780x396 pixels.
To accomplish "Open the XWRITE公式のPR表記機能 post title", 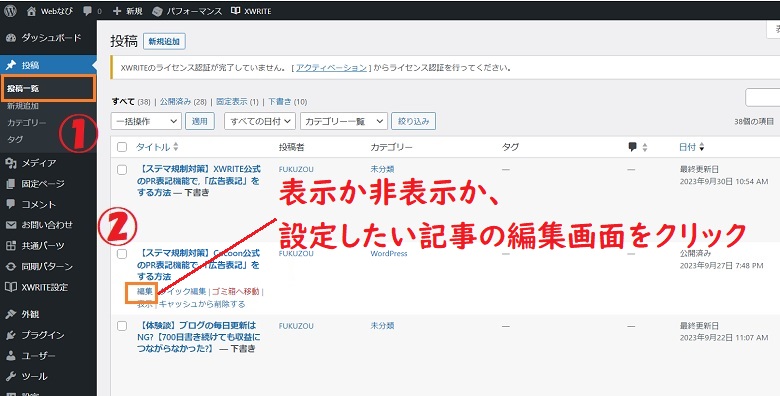I will (x=198, y=181).
